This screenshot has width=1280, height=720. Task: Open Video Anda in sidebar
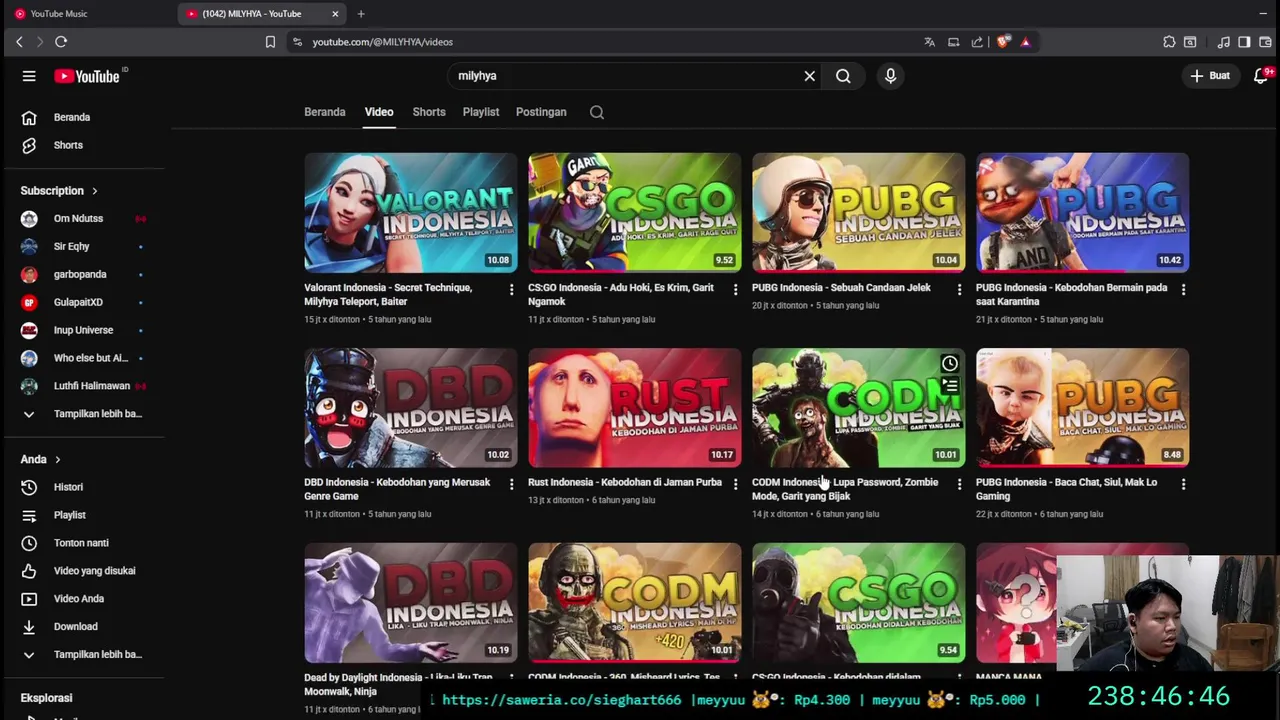click(x=79, y=599)
